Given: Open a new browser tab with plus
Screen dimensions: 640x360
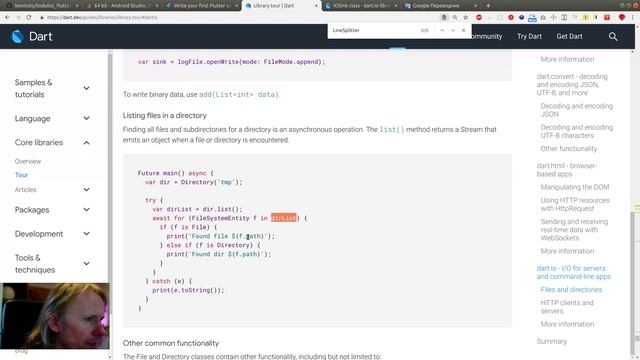Looking at the screenshot, I should click(488, 6).
